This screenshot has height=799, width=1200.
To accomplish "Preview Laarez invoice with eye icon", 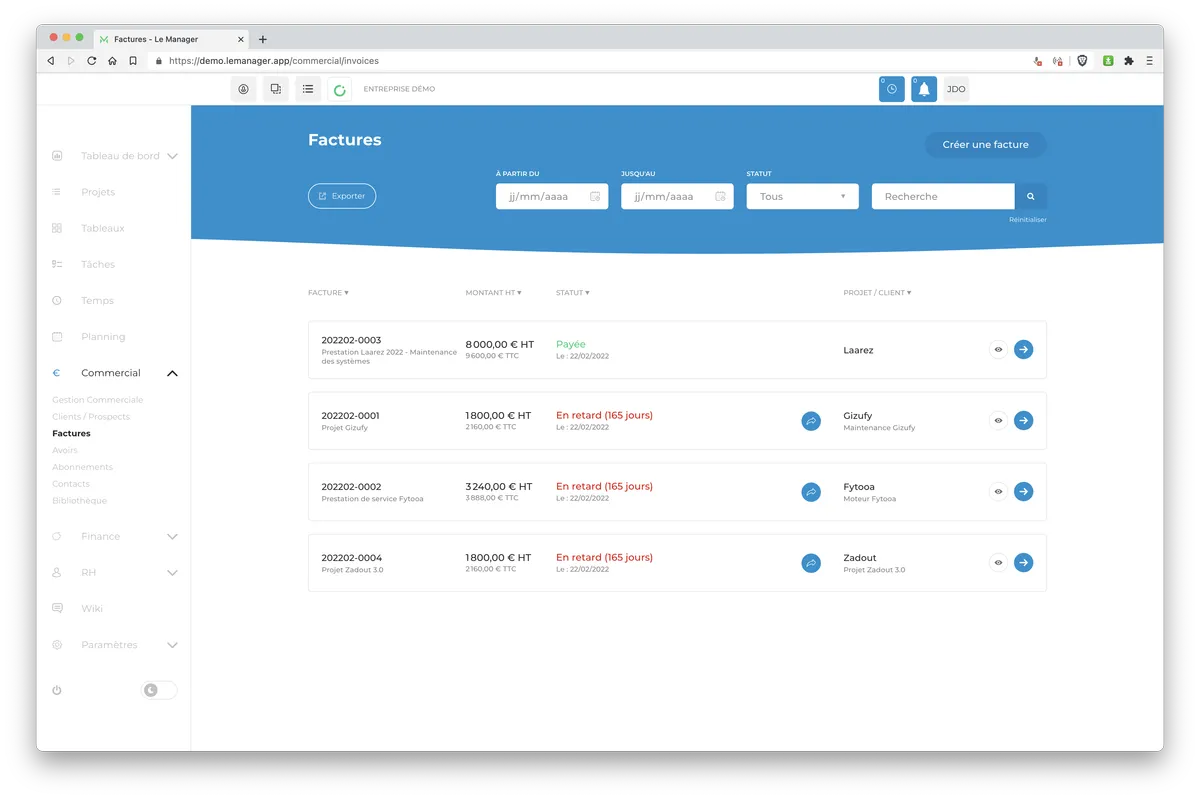I will [x=998, y=350].
